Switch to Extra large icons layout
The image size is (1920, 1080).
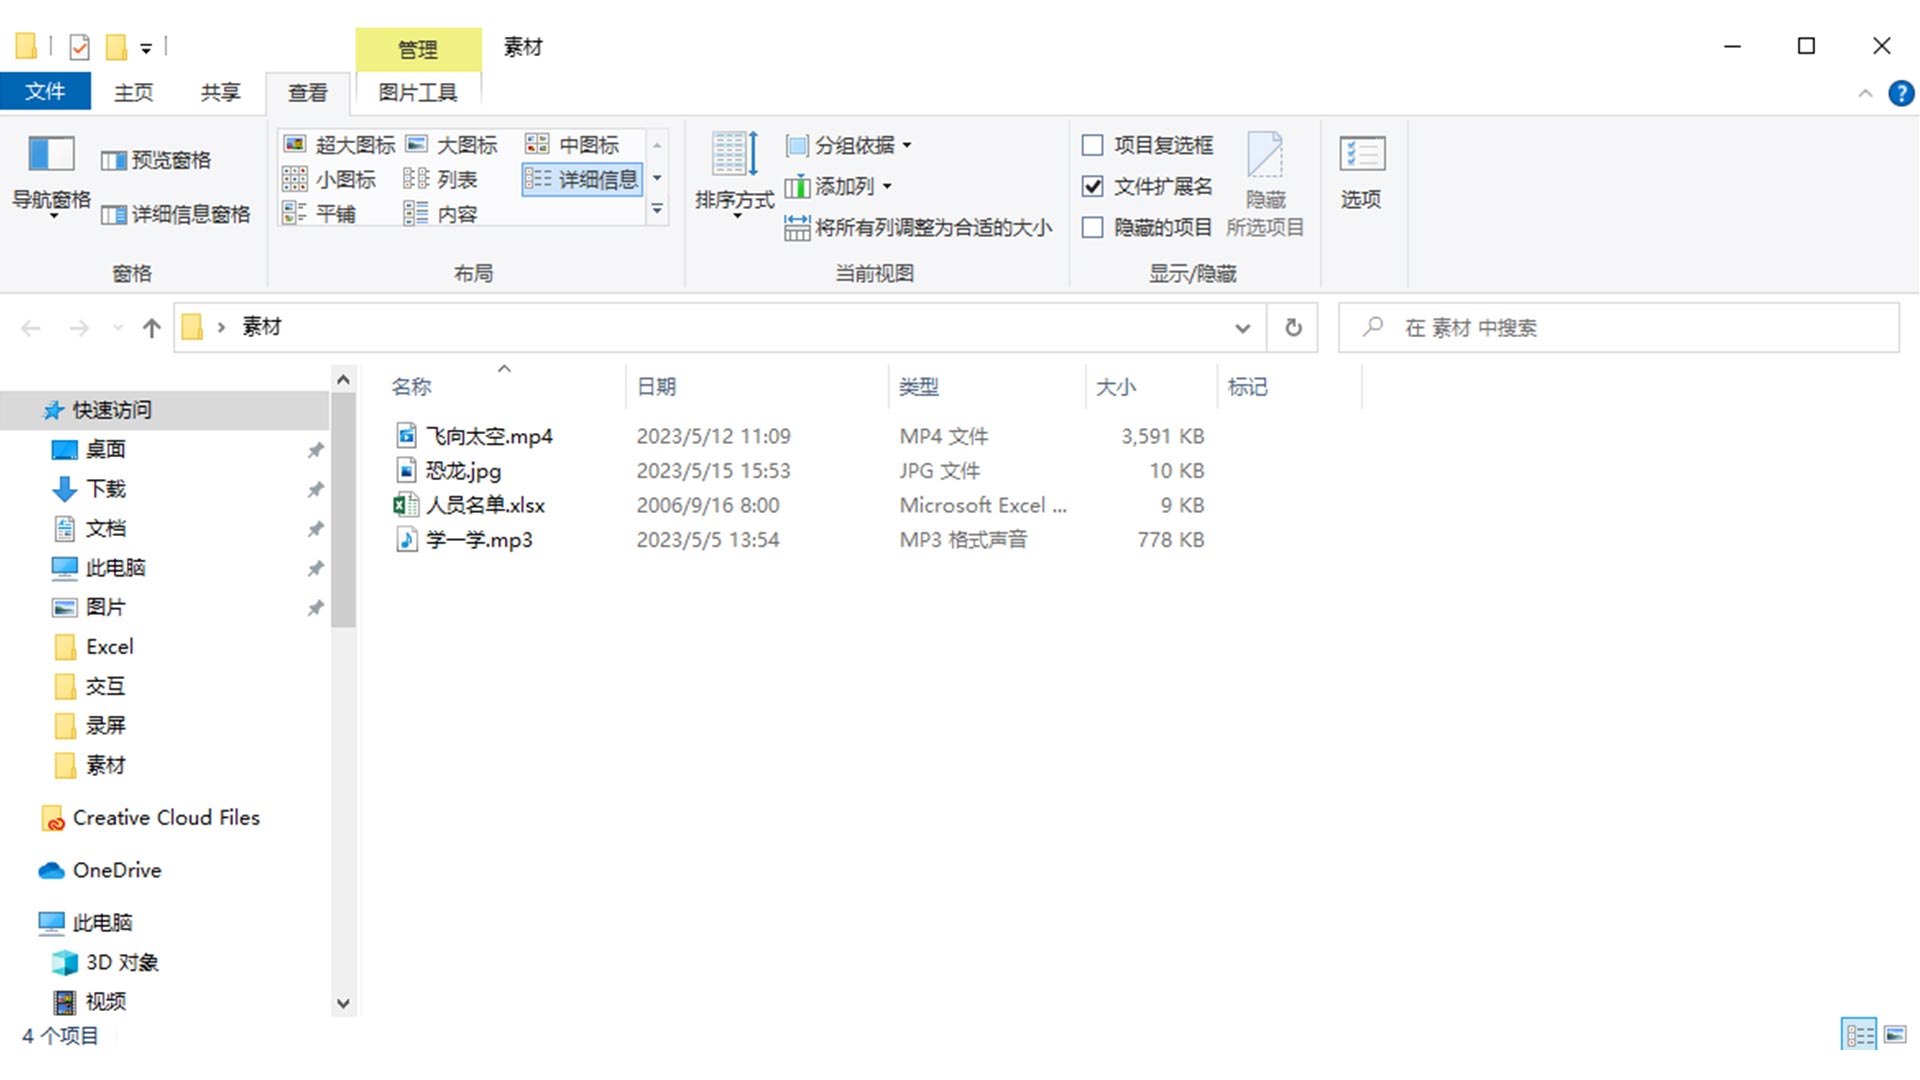[x=340, y=145]
